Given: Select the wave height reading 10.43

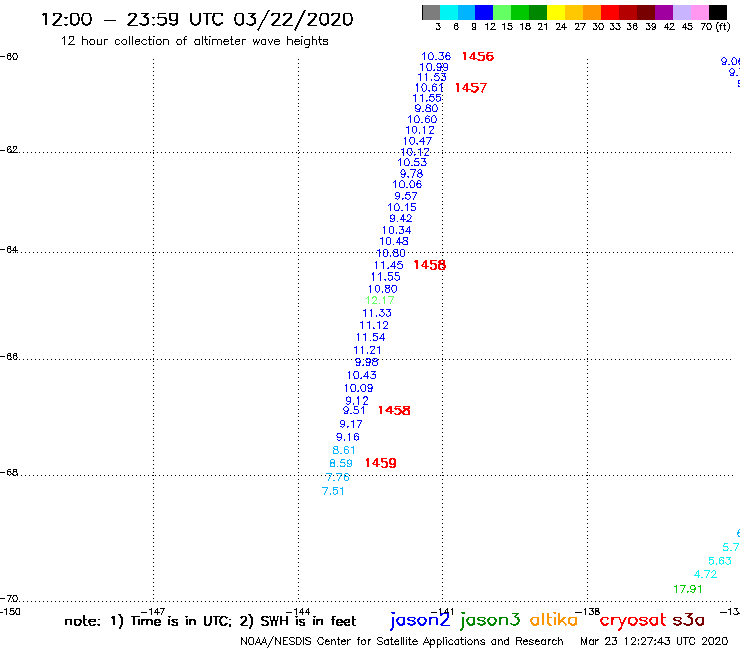Looking at the screenshot, I should 362,375.
